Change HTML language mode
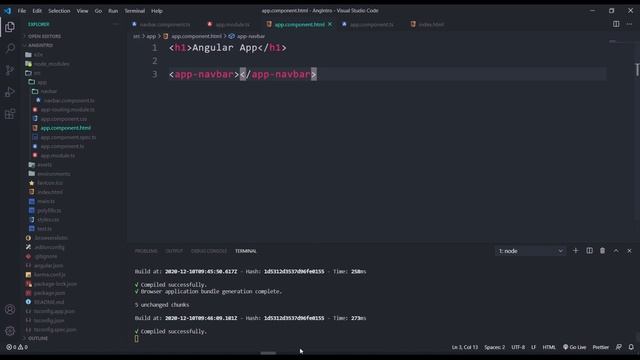 point(549,347)
